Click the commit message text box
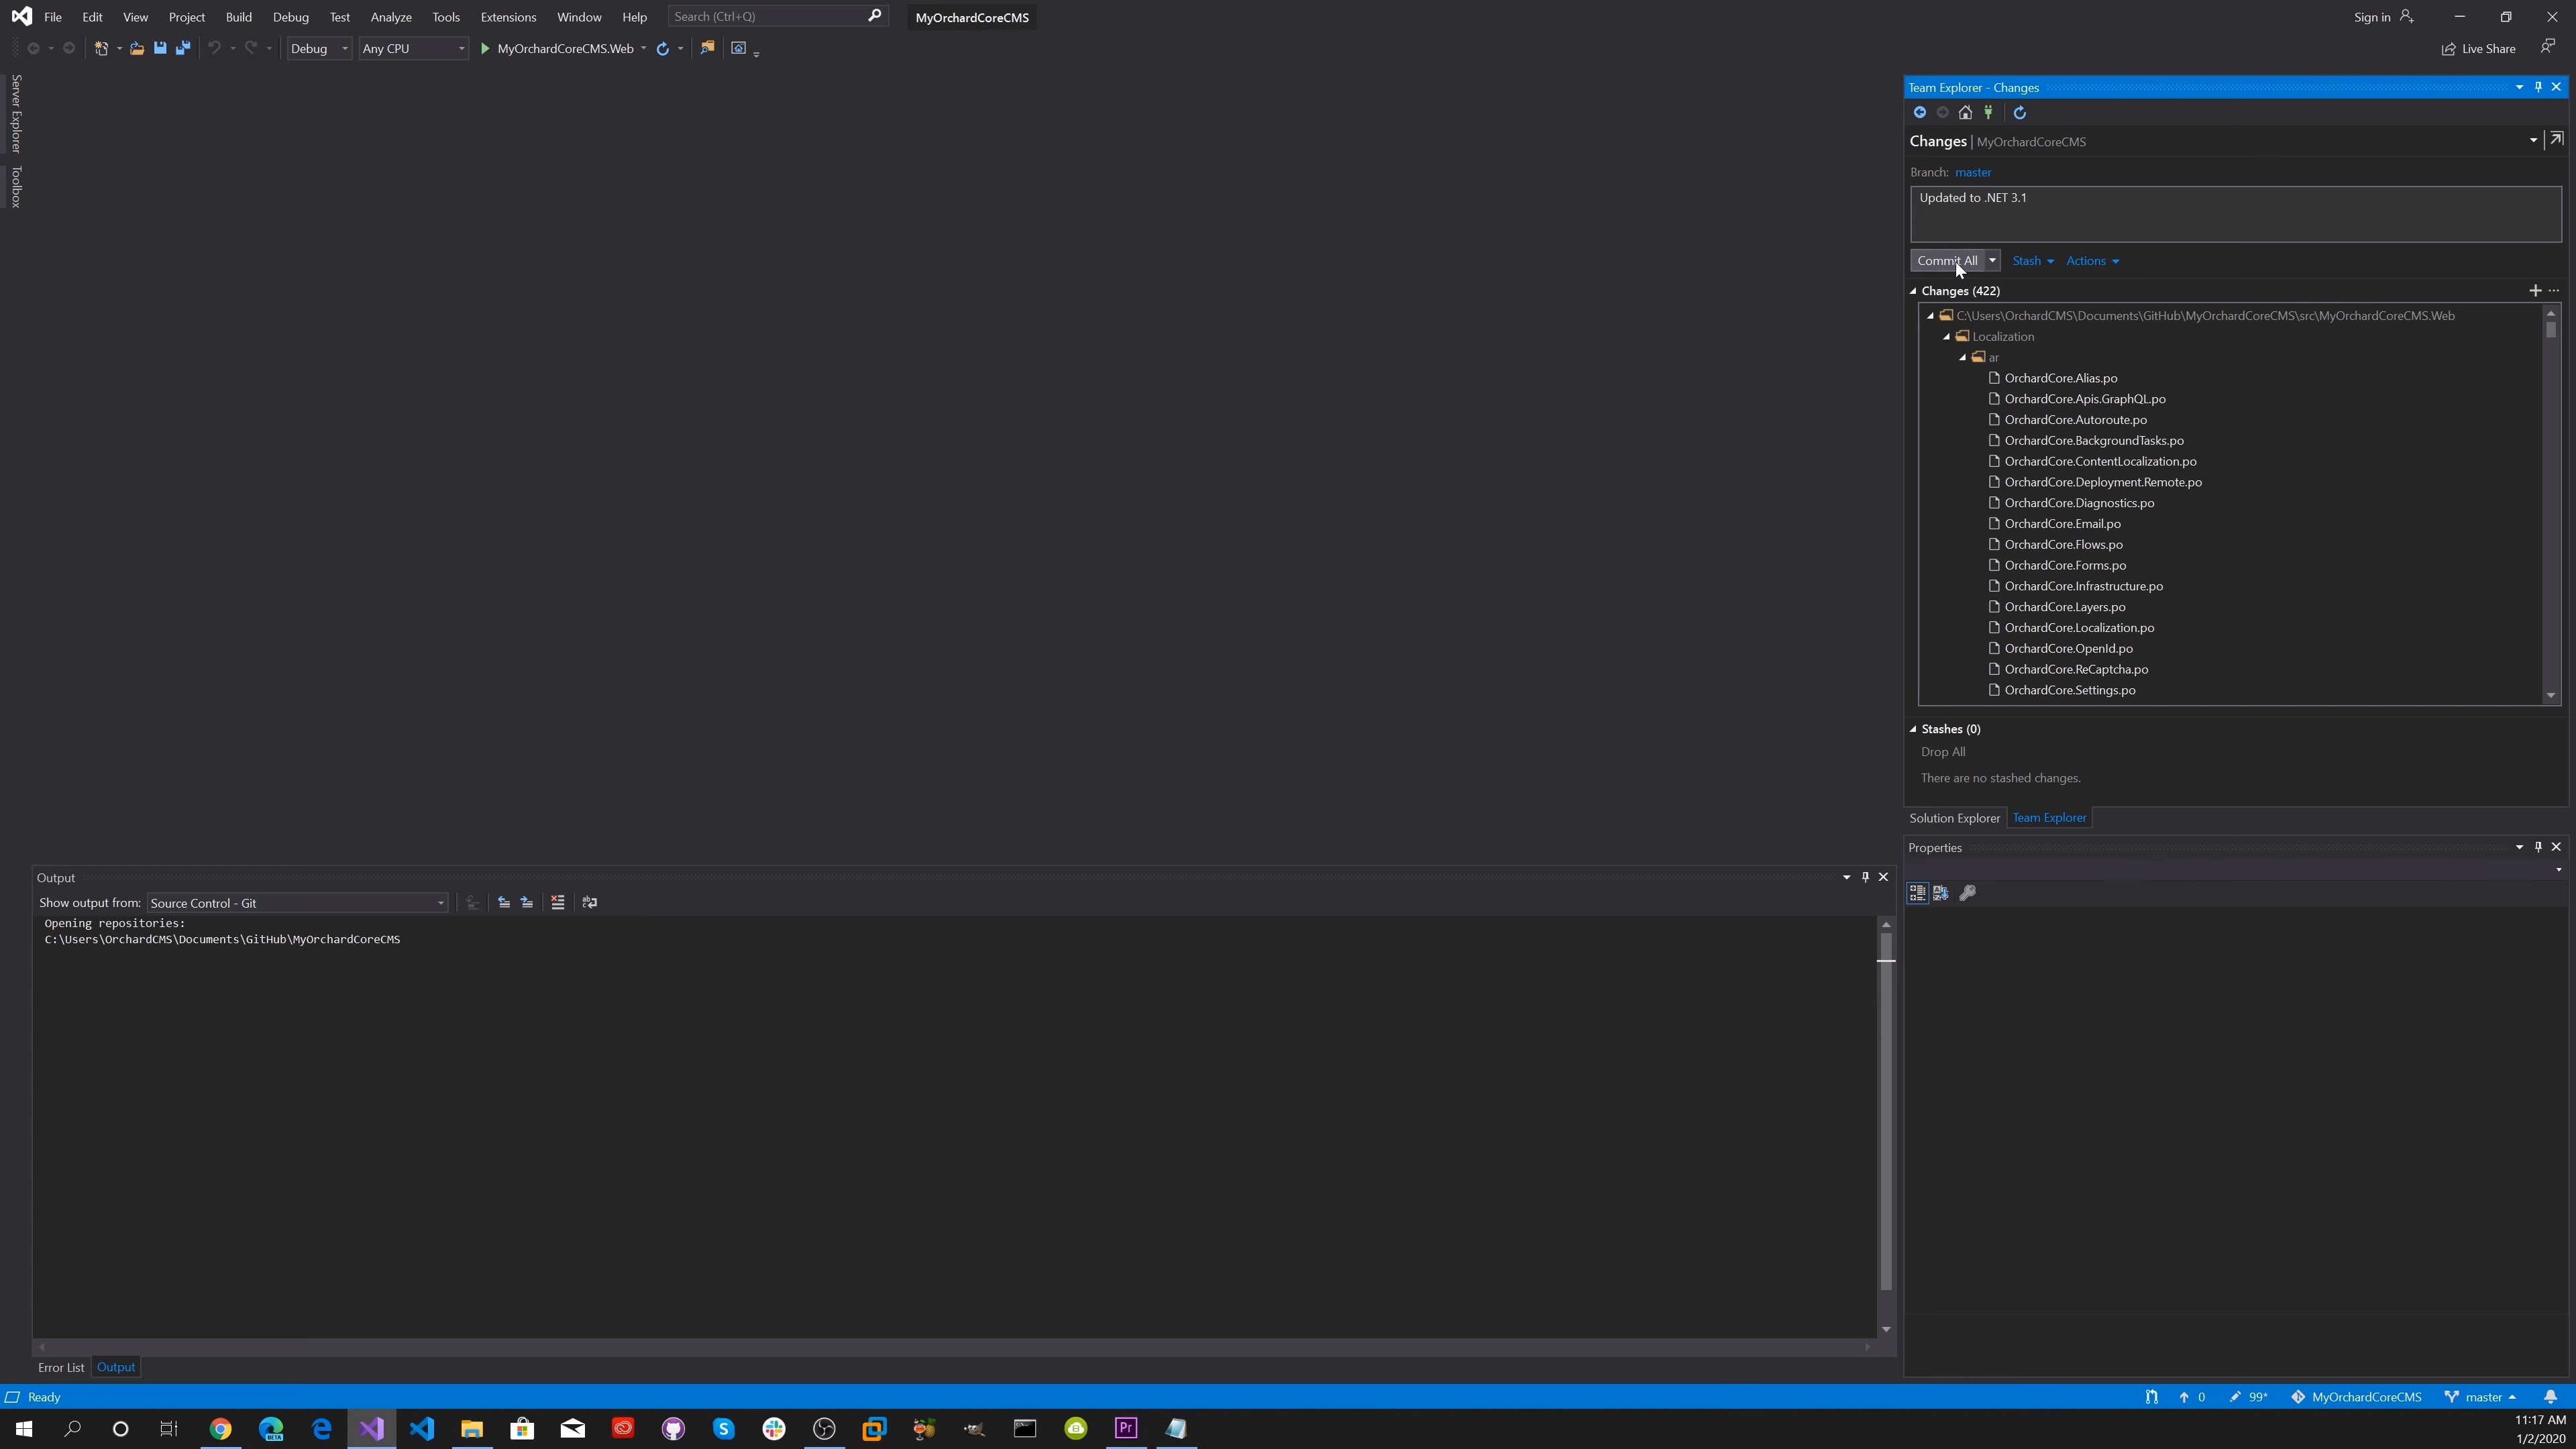 tap(2236, 214)
